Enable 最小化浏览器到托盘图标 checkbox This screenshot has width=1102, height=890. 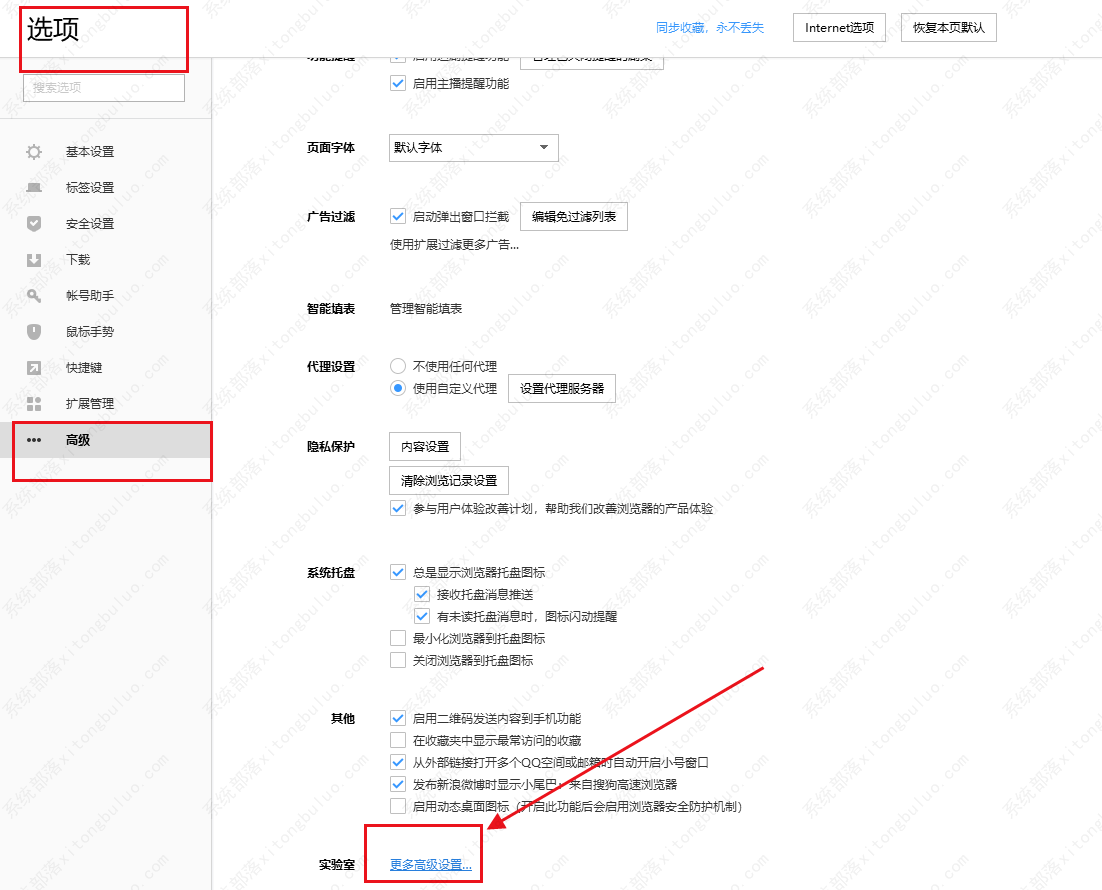tap(398, 638)
